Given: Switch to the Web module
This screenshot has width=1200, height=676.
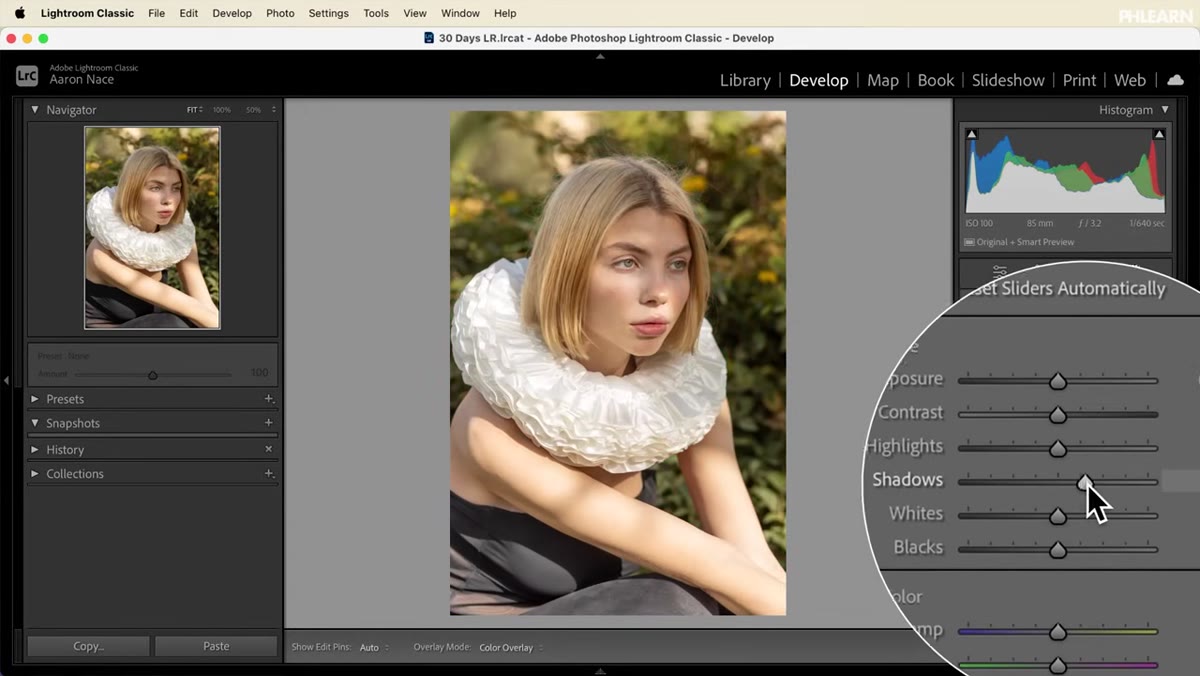Looking at the screenshot, I should point(1130,80).
